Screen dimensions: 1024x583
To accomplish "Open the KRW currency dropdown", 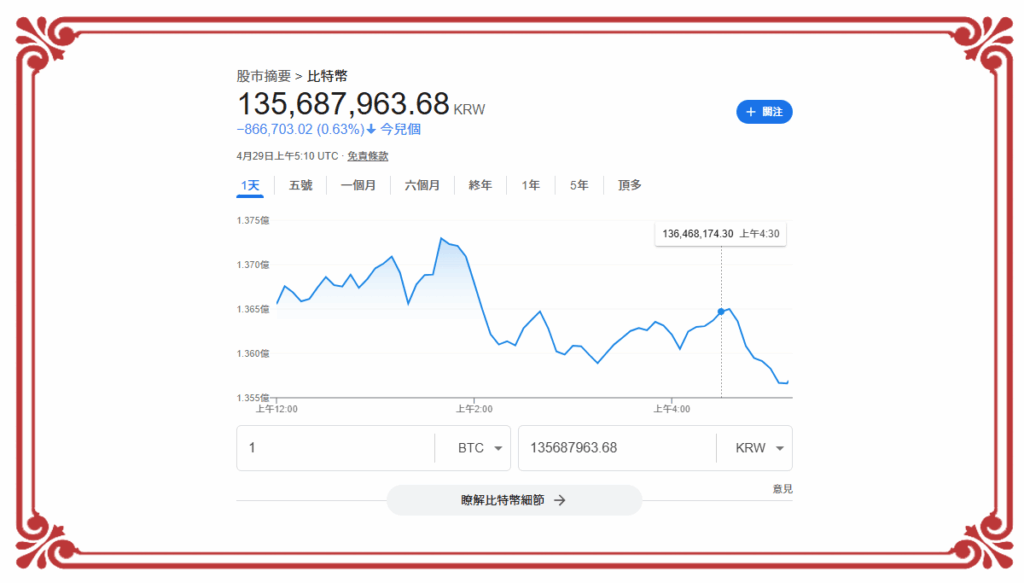I will (x=760, y=448).
